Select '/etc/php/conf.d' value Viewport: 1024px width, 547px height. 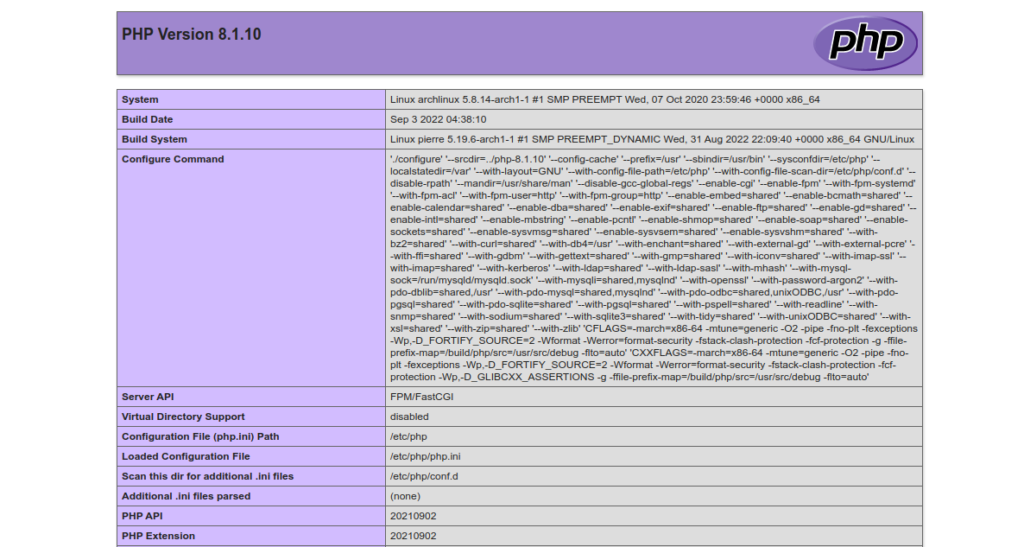pyautogui.click(x=424, y=477)
